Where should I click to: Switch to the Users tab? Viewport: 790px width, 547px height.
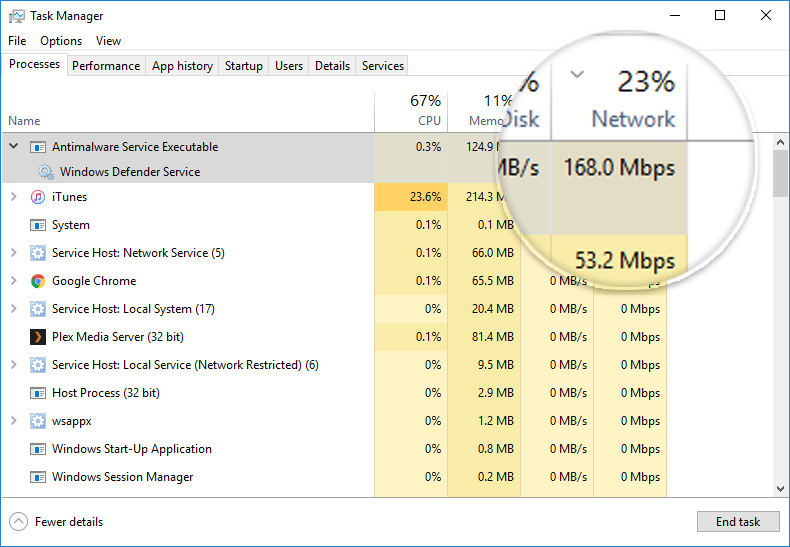coord(289,66)
